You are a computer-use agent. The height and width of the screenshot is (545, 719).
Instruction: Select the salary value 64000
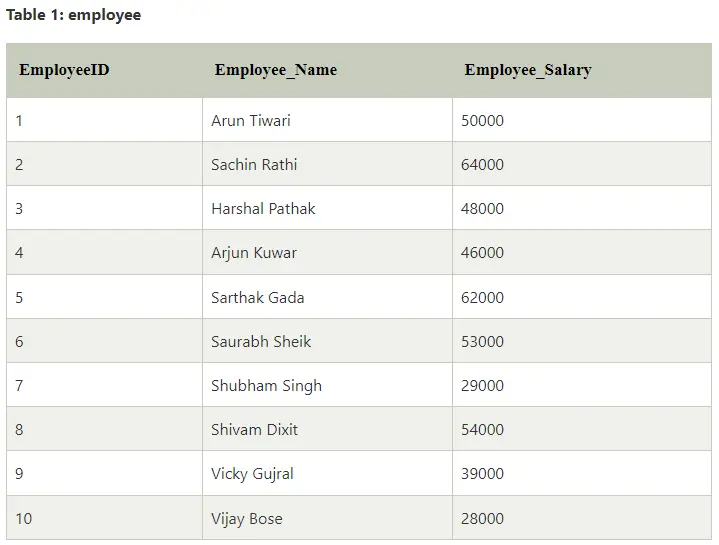pos(482,165)
